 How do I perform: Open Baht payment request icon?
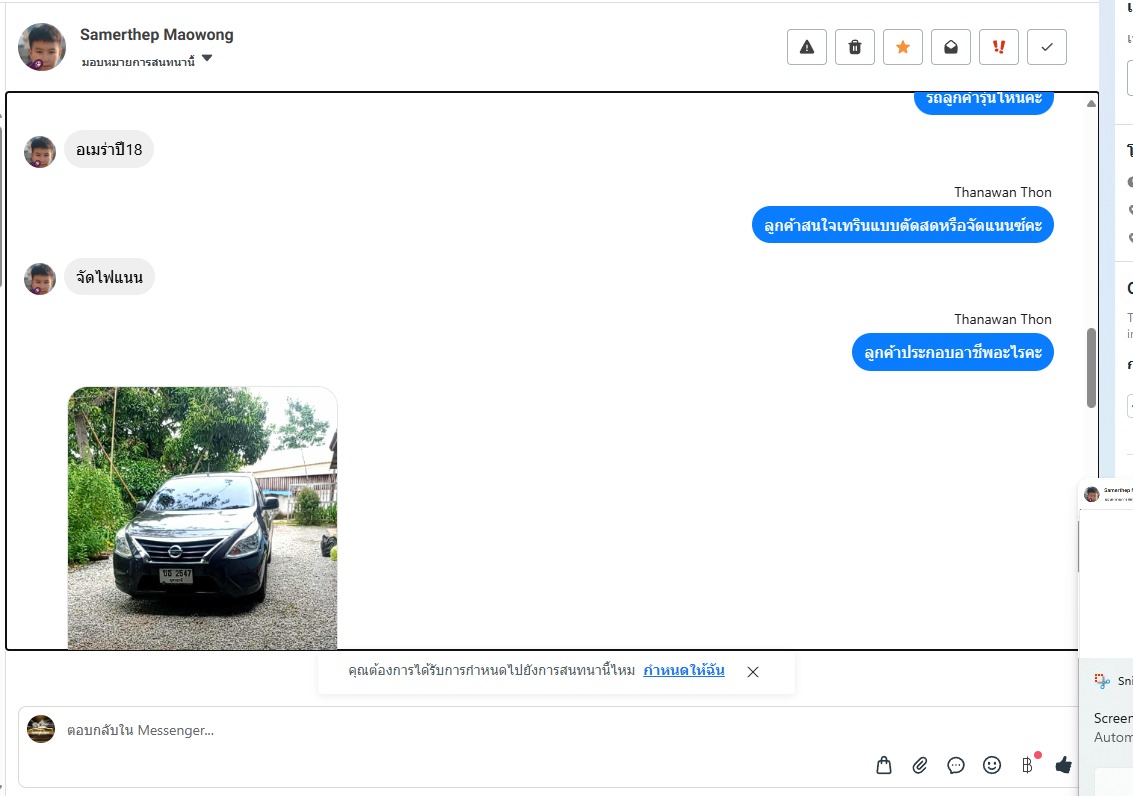[x=1028, y=765]
